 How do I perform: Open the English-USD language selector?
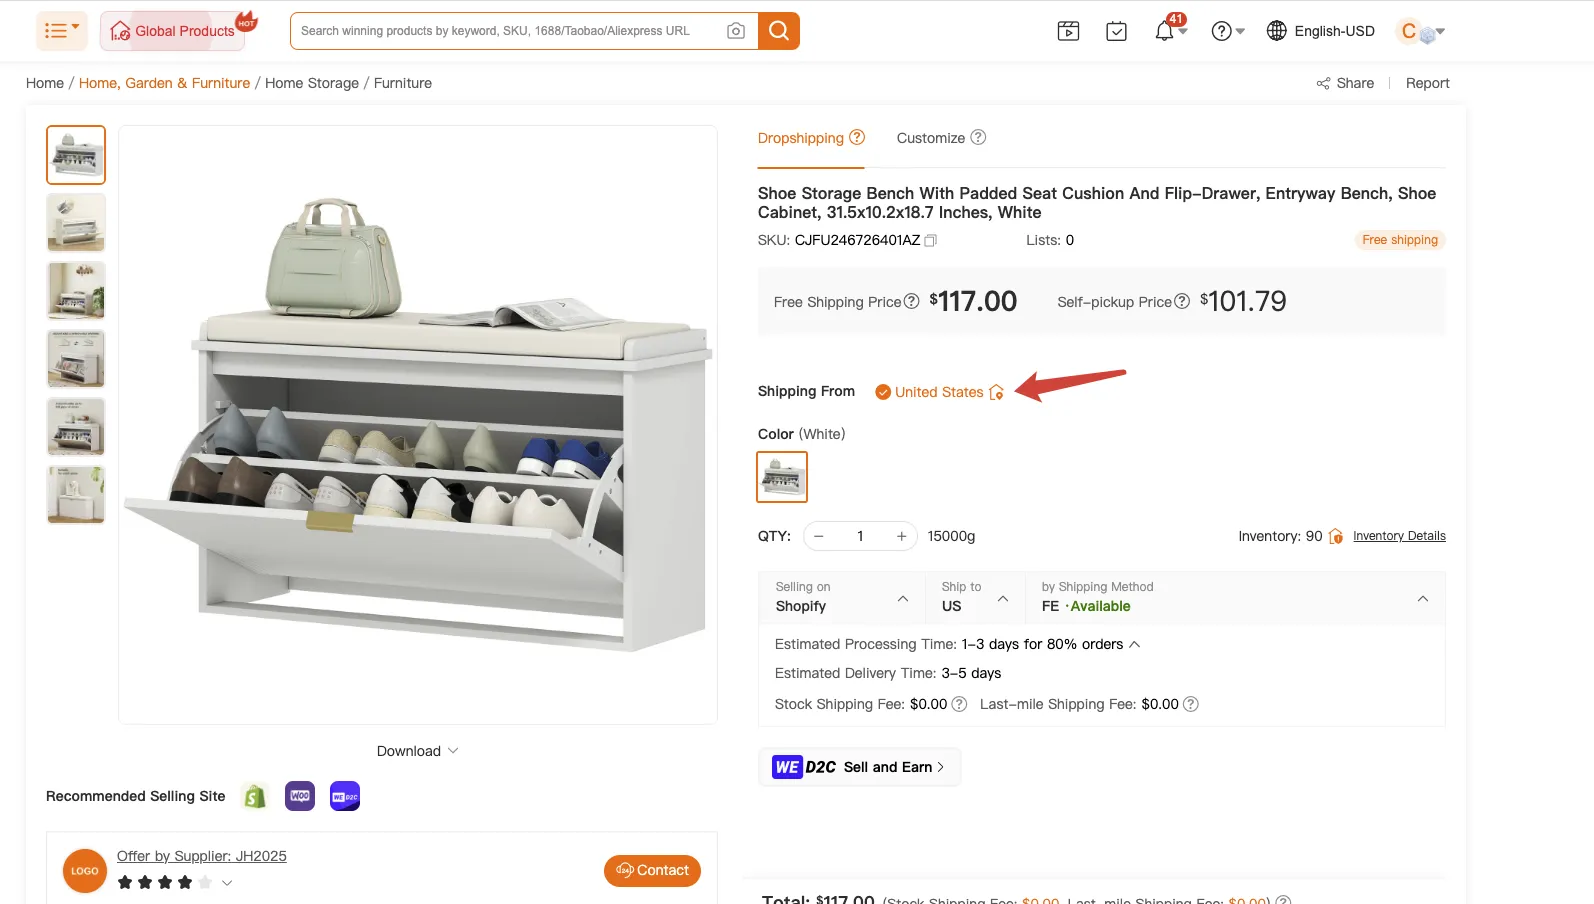(x=1321, y=31)
